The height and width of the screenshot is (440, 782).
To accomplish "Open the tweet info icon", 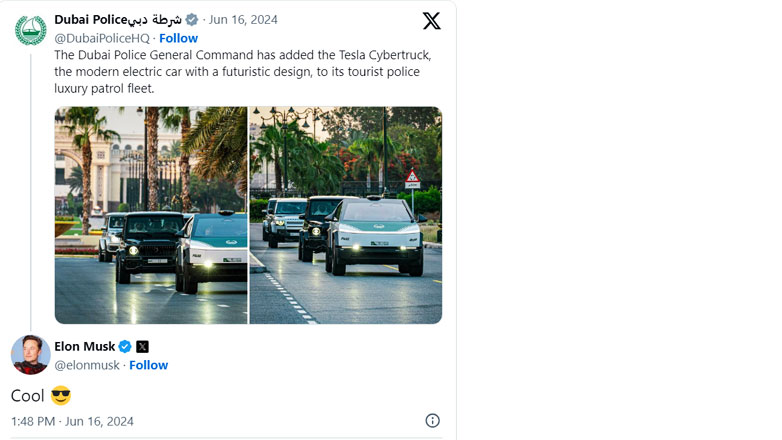I will (x=432, y=421).
